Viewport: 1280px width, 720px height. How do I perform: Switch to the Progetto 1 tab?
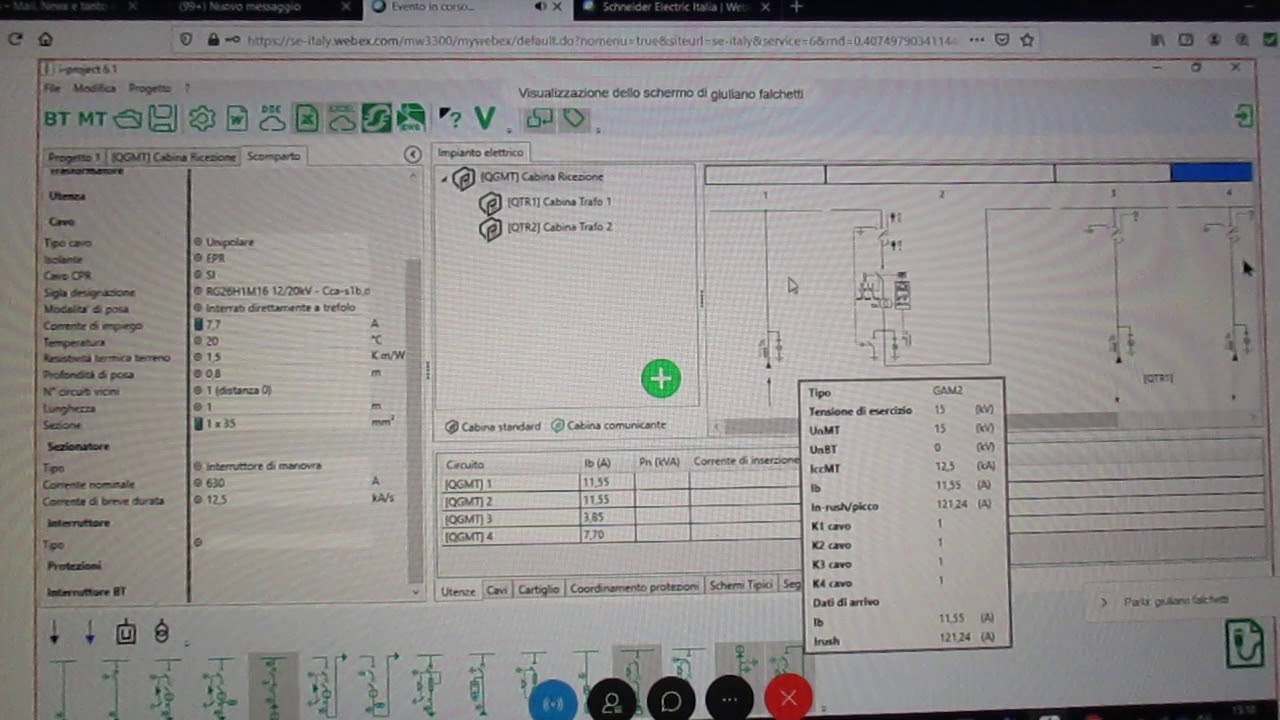74,157
